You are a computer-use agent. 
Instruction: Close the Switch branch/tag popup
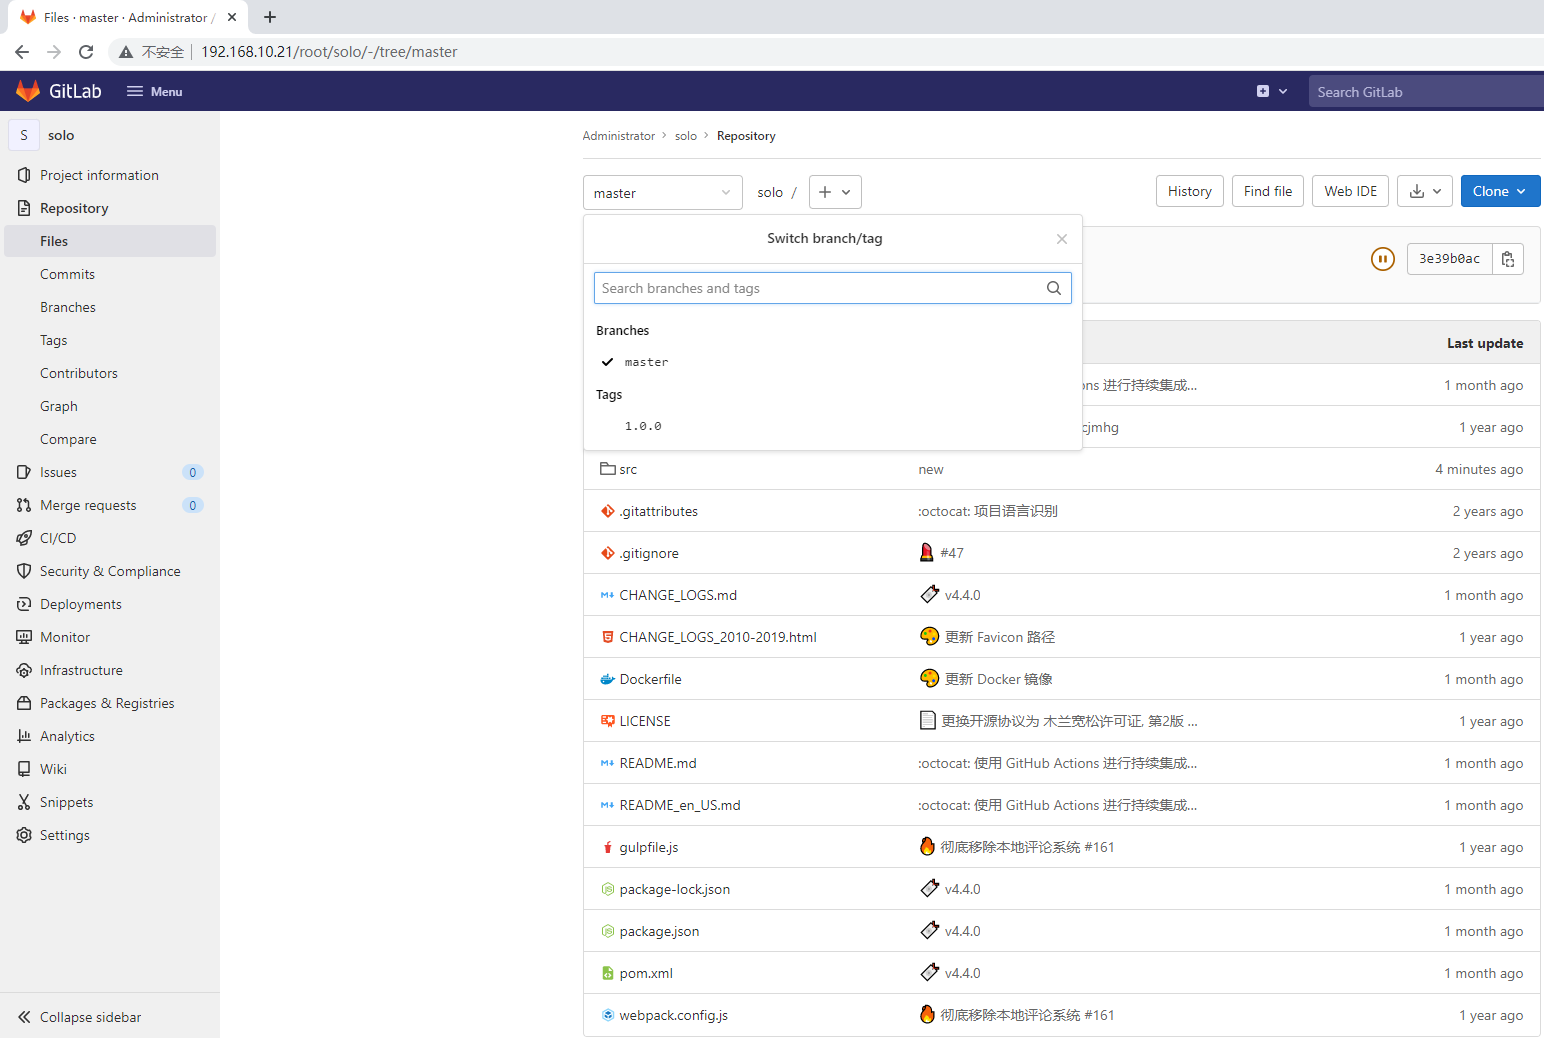(1061, 239)
